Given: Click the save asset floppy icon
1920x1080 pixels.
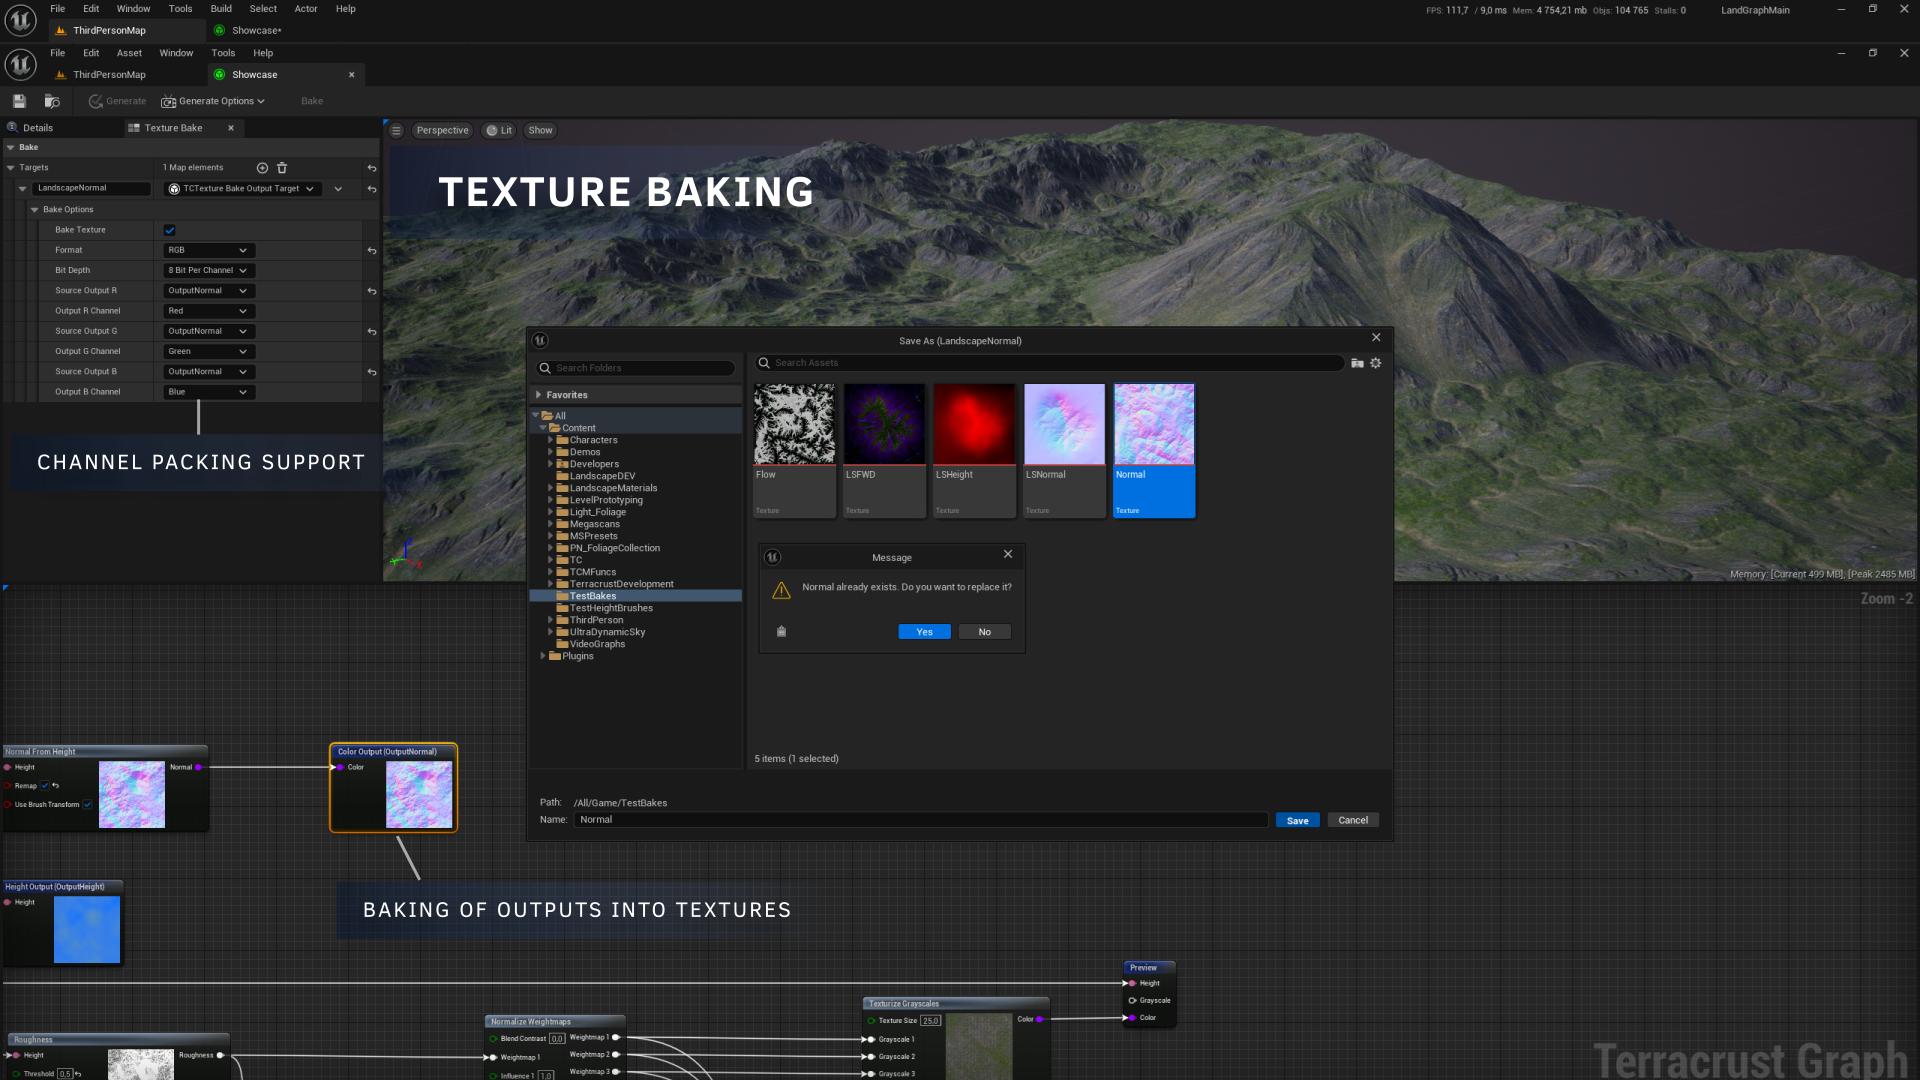Looking at the screenshot, I should [19, 101].
